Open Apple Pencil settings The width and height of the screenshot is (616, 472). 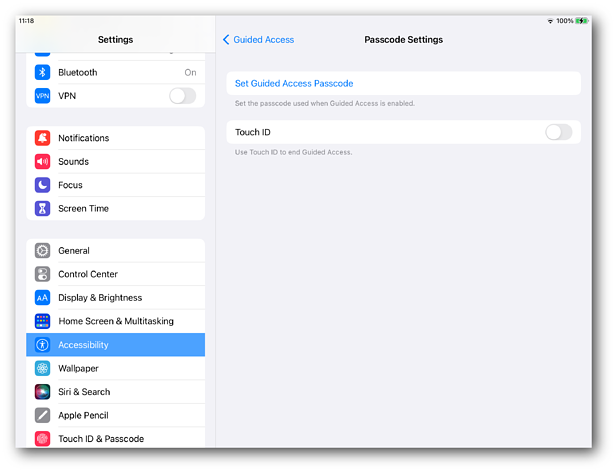(83, 415)
